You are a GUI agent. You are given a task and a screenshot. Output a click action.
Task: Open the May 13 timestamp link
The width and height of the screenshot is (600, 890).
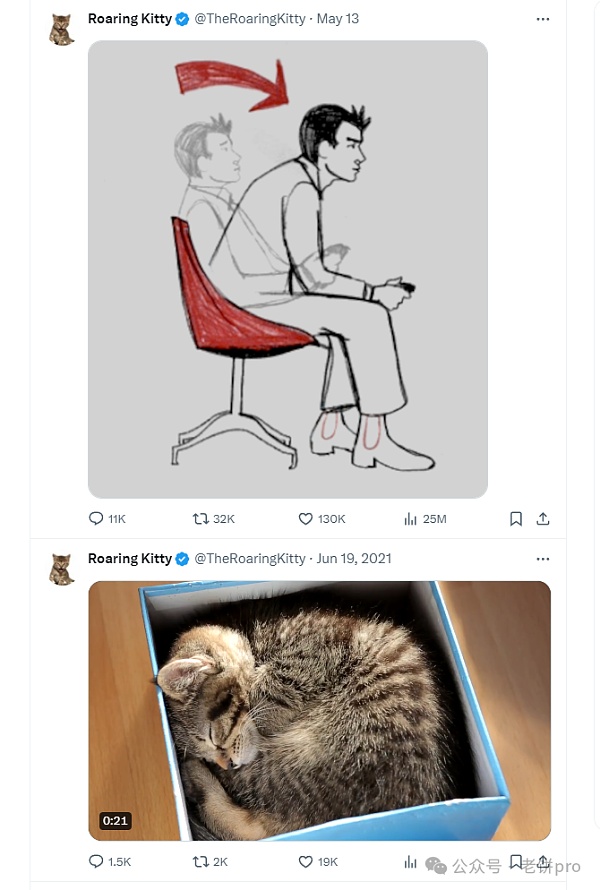[x=338, y=19]
